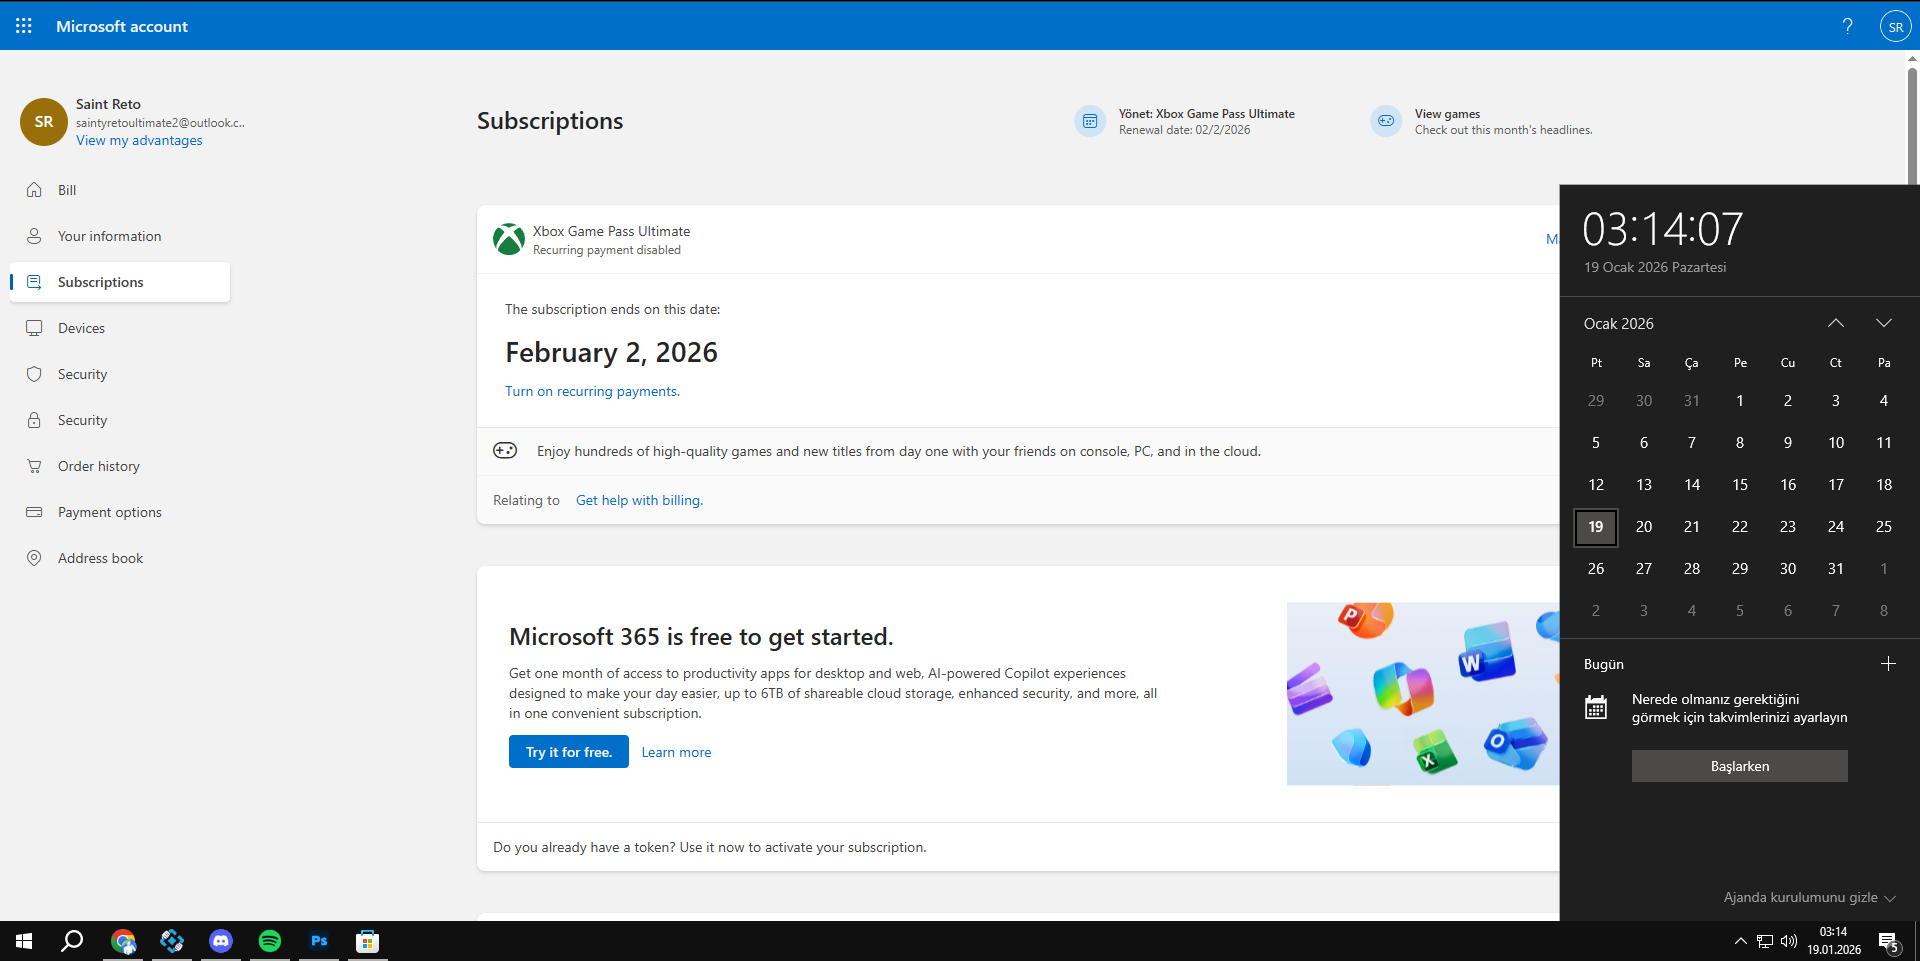Click the February 2, 2026 end date
The height and width of the screenshot is (961, 1920).
(611, 352)
